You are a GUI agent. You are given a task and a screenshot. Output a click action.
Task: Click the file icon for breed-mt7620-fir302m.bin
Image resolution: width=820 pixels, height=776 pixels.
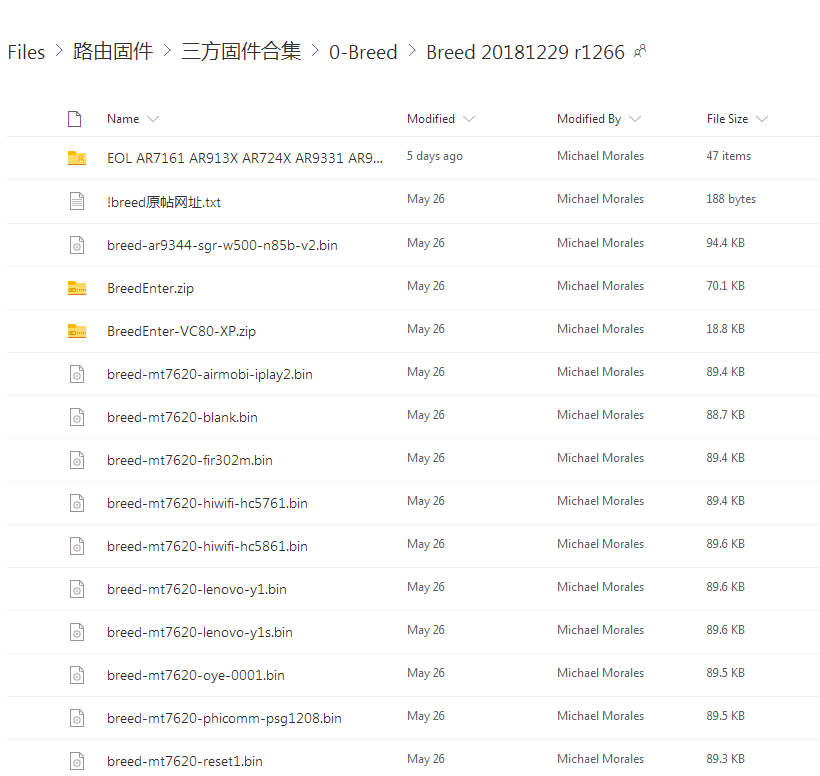point(77,460)
